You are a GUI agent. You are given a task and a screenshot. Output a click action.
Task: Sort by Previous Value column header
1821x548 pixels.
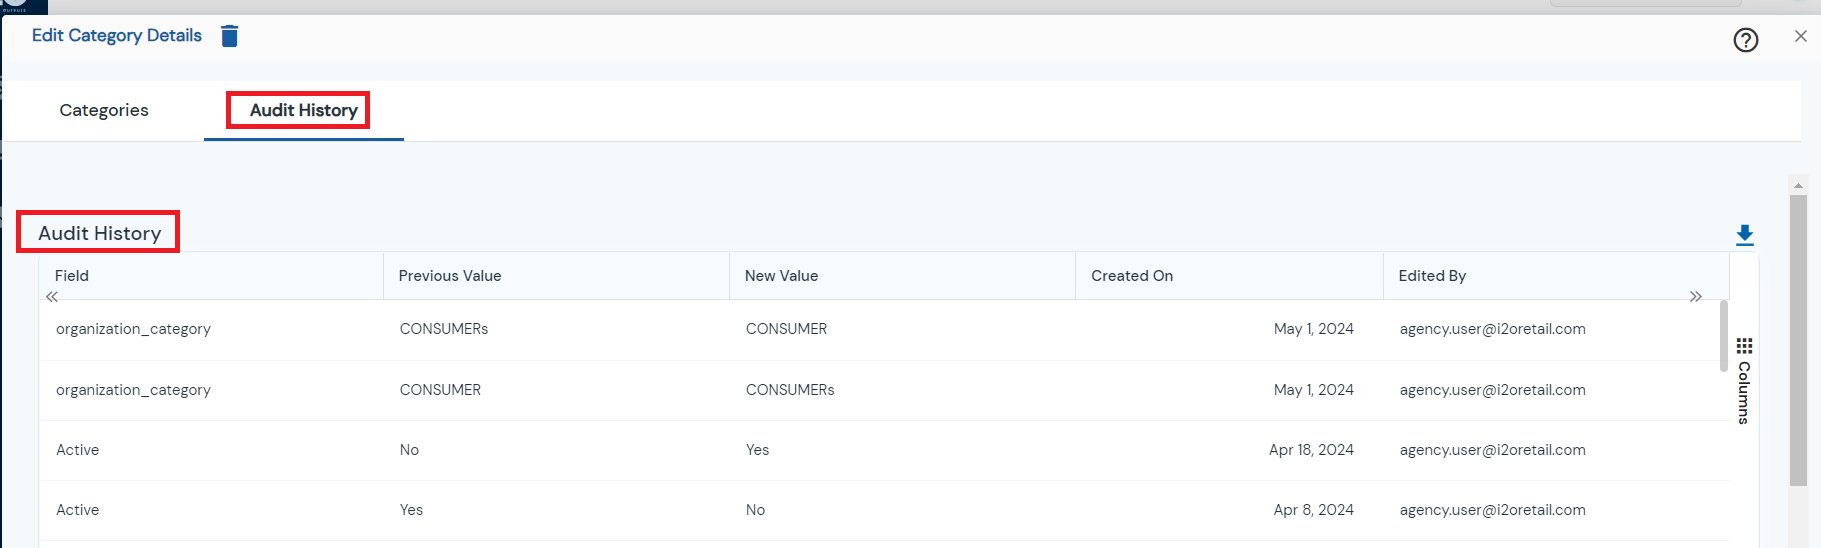click(450, 276)
